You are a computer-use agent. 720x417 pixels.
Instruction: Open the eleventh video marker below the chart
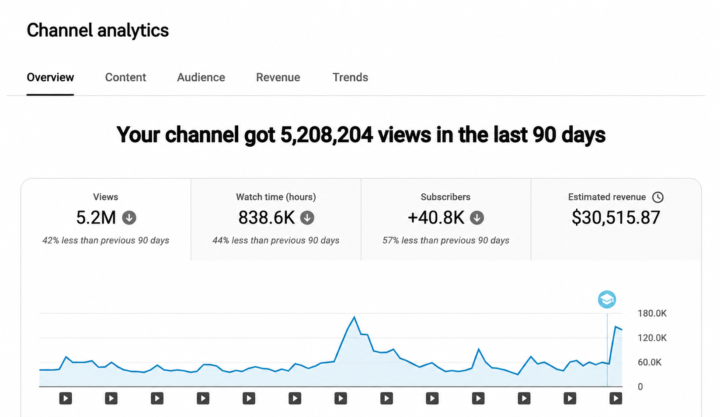pos(524,398)
